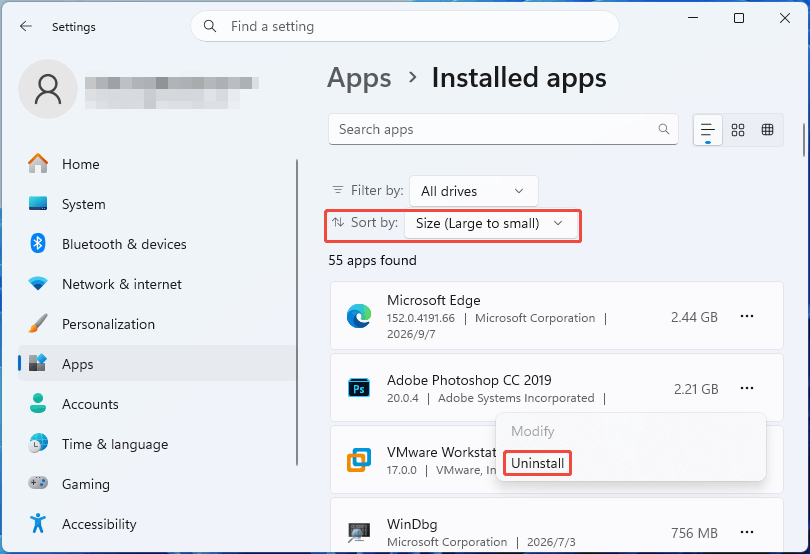810x554 pixels.
Task: Open Bluetooth & devices page
Action: pos(157,243)
